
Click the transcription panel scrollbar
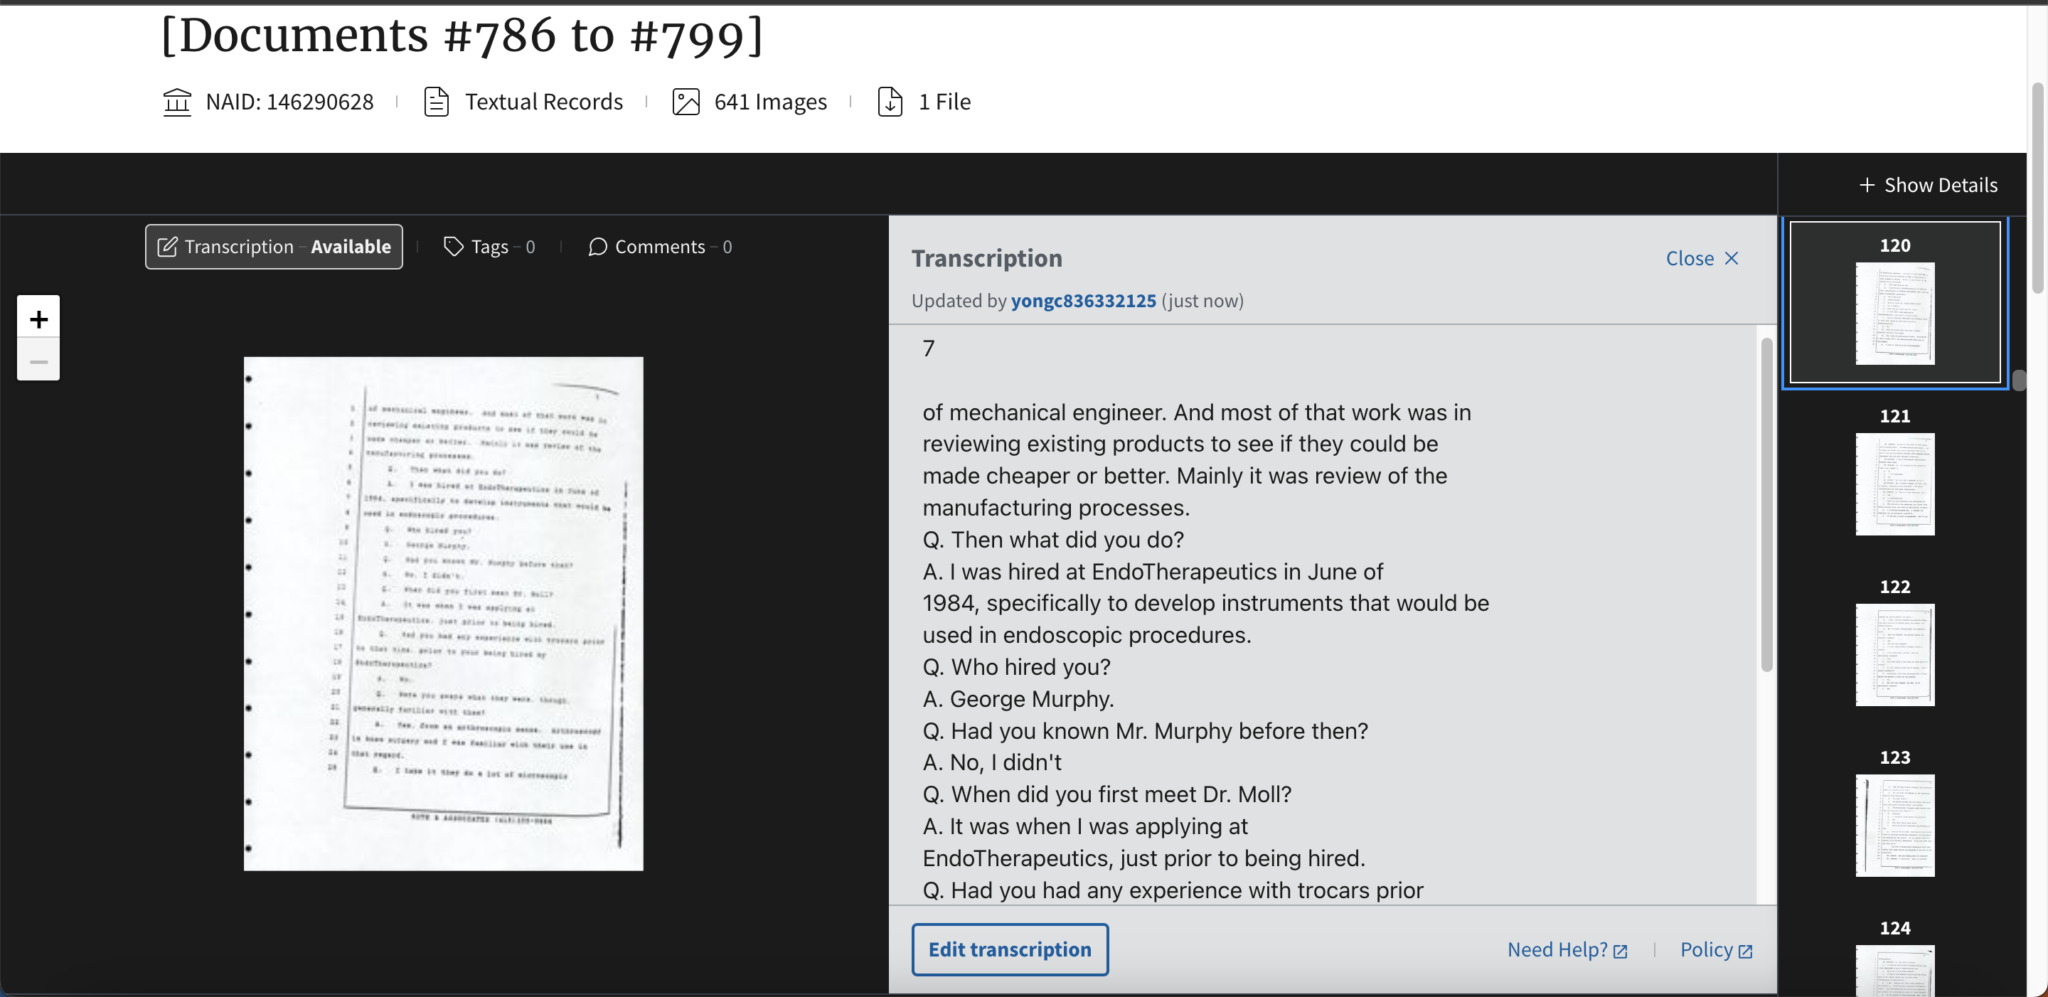[x=1767, y=504]
